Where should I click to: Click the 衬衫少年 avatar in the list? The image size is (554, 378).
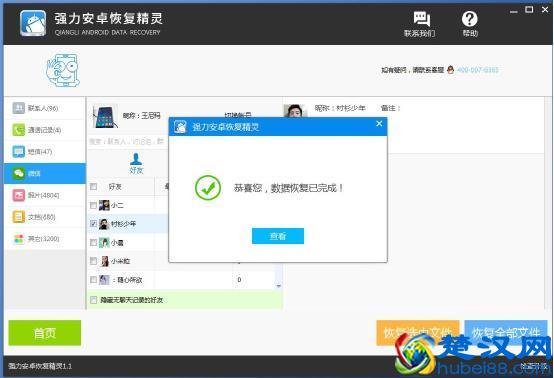coord(104,224)
